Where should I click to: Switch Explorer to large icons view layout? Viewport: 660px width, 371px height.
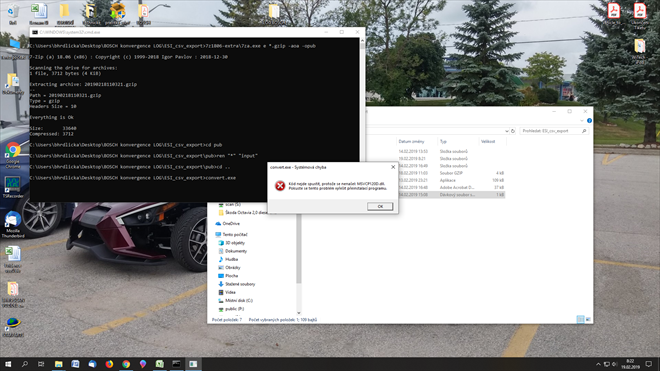point(588,320)
